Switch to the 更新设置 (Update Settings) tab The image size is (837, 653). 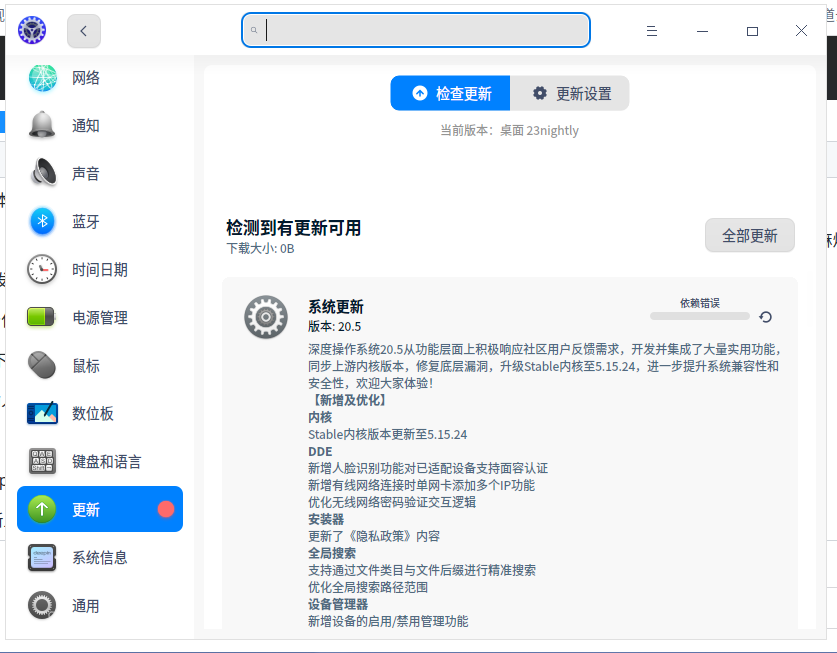[570, 93]
